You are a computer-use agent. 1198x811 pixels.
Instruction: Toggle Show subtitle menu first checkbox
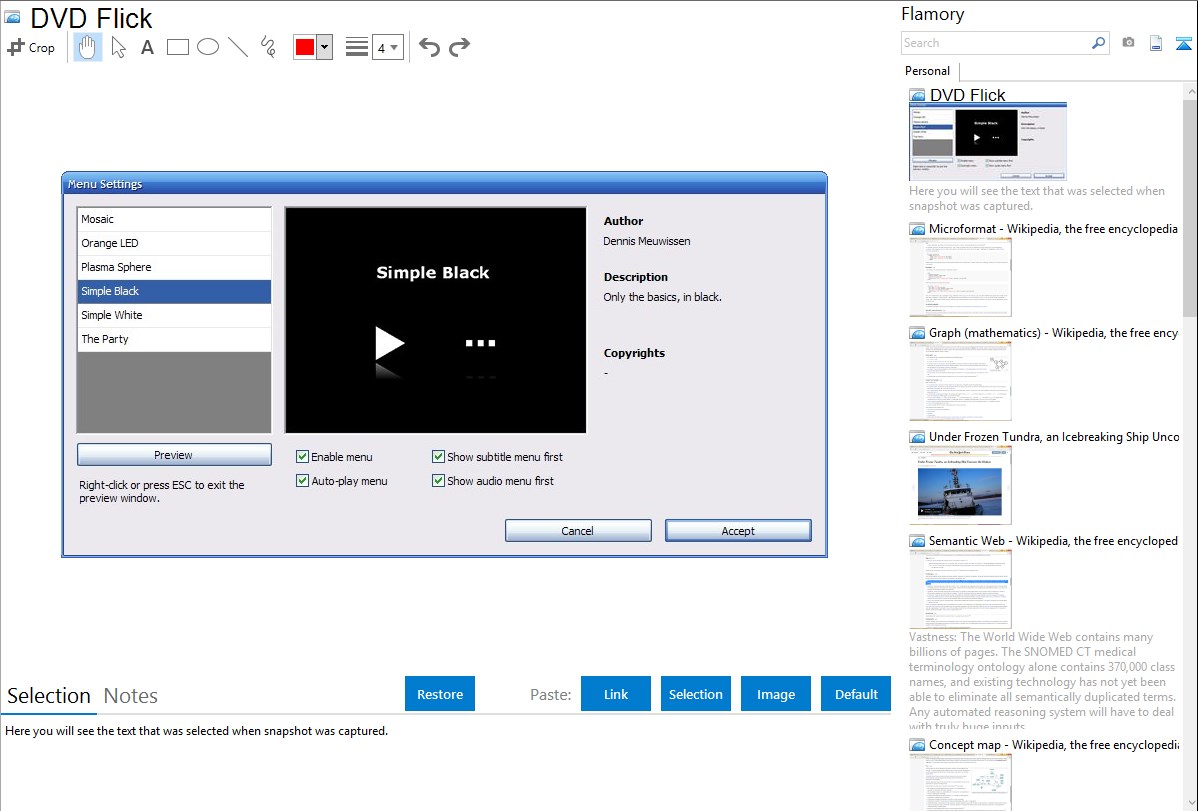click(x=439, y=457)
